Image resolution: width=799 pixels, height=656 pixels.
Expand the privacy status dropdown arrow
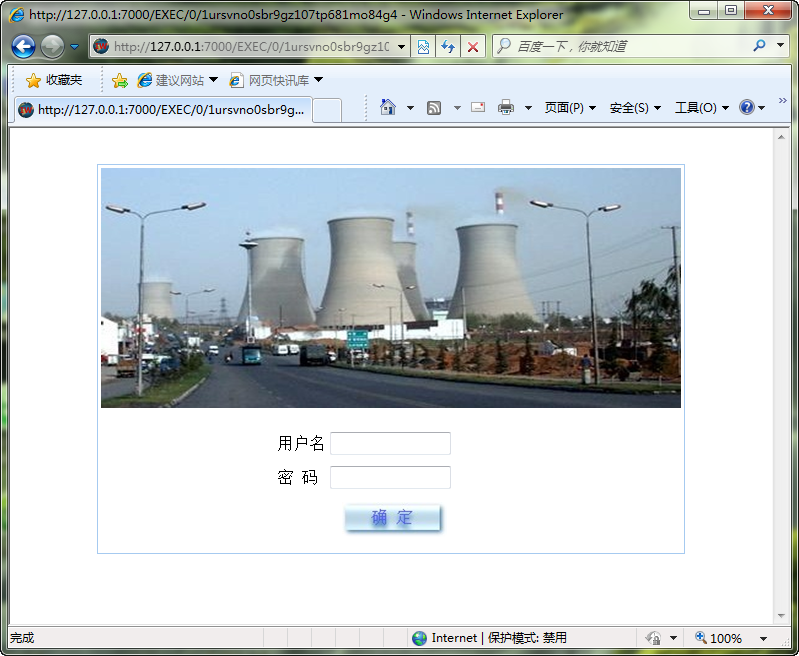[673, 638]
